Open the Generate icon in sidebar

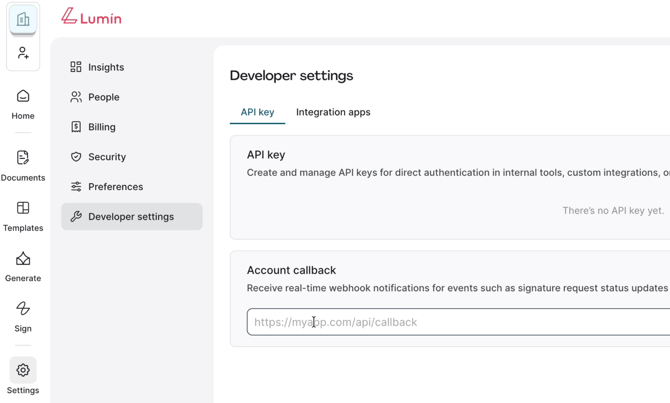pyautogui.click(x=23, y=259)
